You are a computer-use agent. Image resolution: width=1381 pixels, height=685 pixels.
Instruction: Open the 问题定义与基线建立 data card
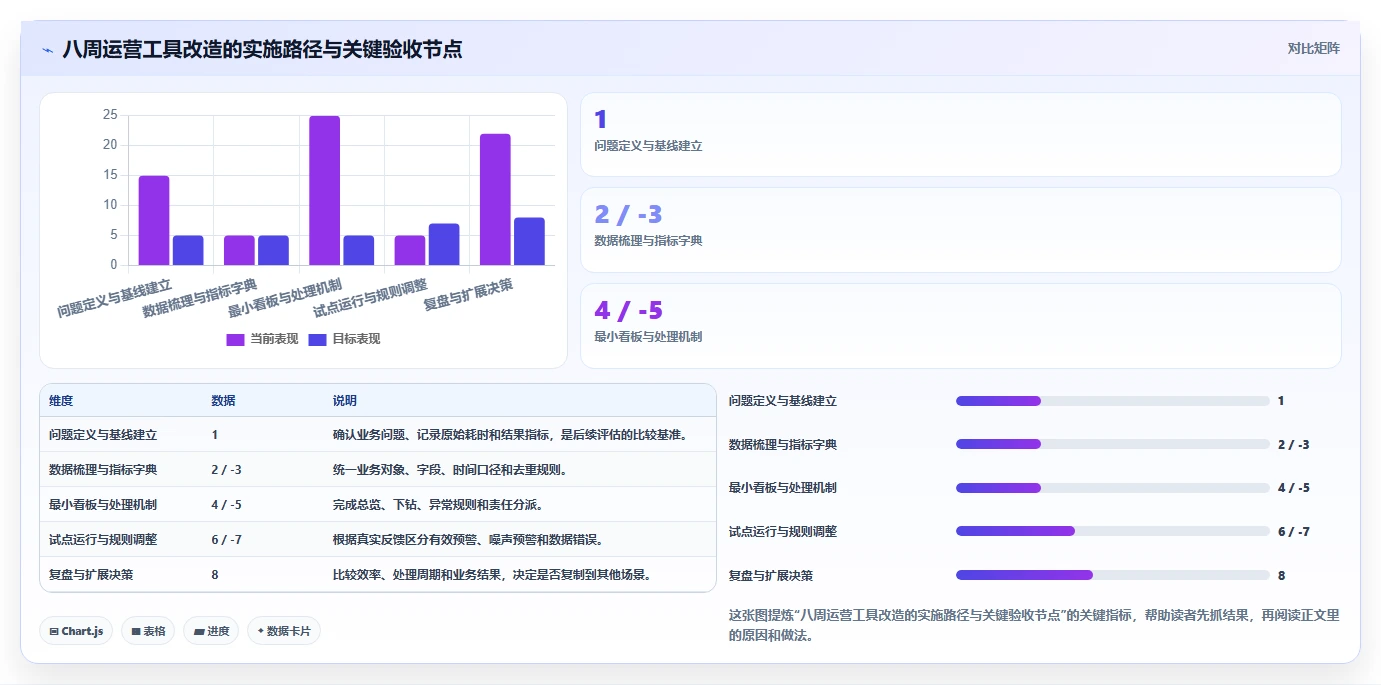[x=960, y=135]
